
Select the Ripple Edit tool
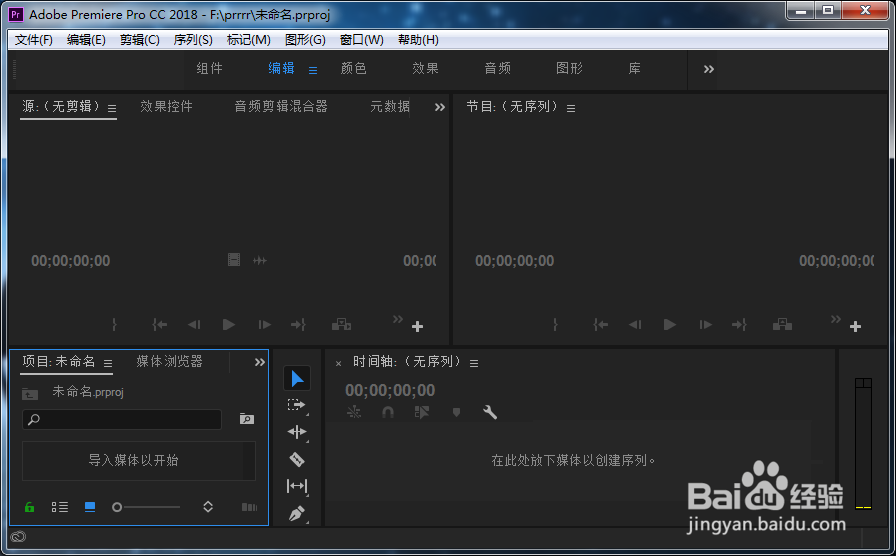(297, 432)
